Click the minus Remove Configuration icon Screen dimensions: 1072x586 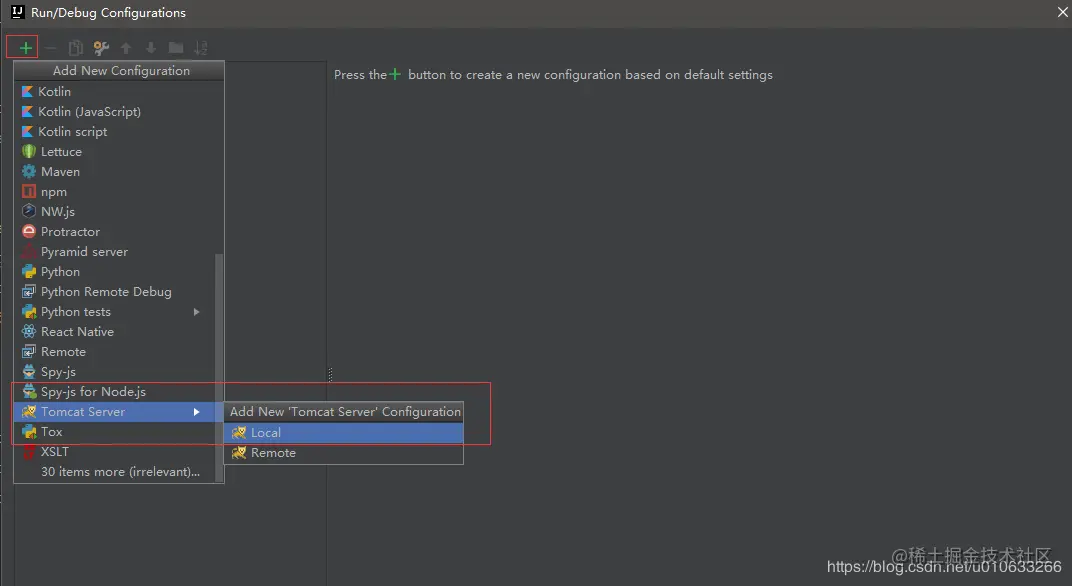50,48
